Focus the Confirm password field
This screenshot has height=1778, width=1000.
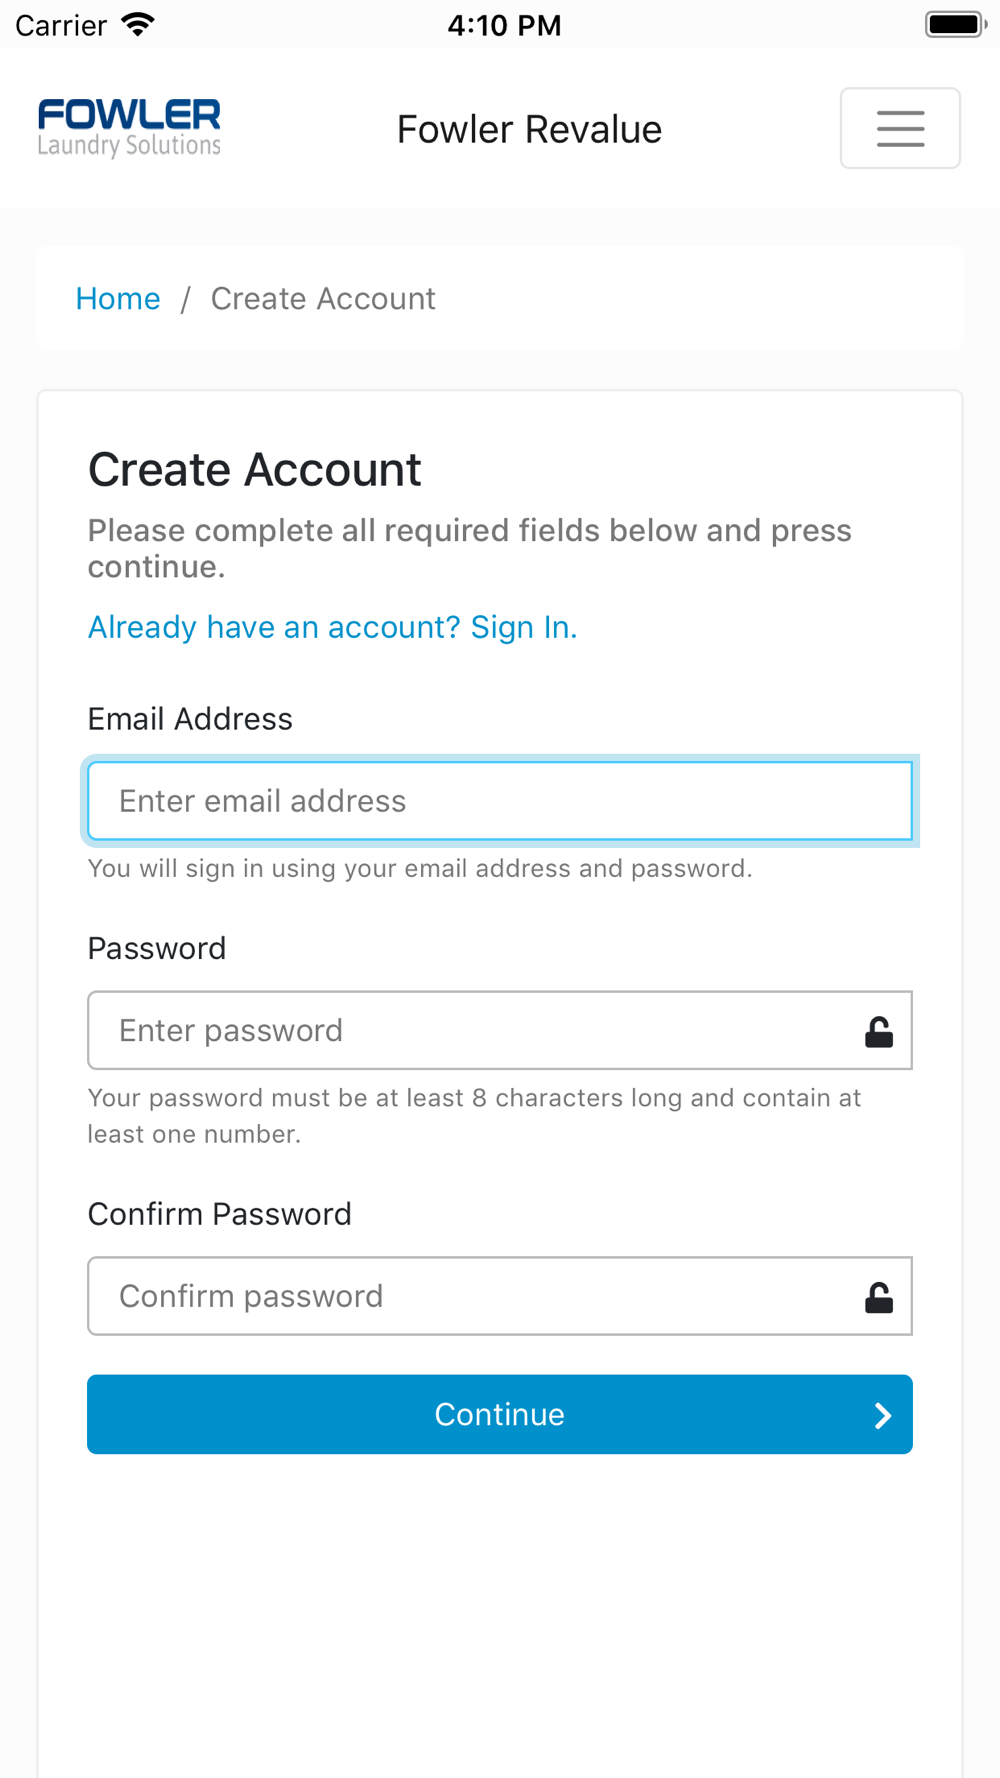pos(500,1296)
